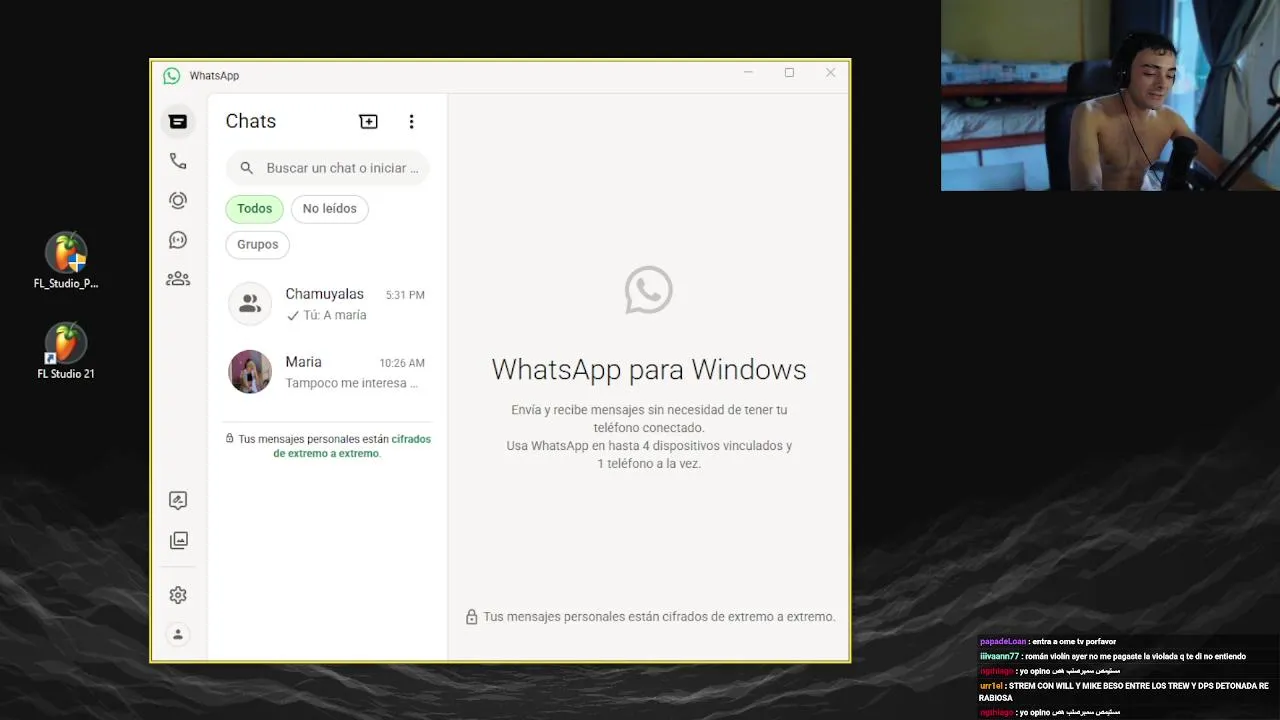
Task: Select the No leídos filter chip
Action: click(x=329, y=208)
